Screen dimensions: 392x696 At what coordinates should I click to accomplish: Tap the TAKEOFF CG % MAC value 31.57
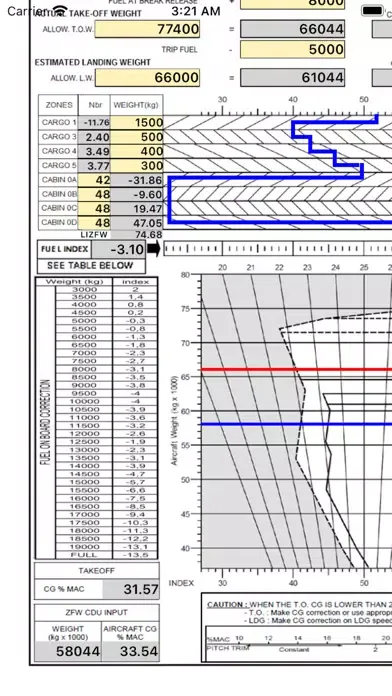(x=131, y=589)
